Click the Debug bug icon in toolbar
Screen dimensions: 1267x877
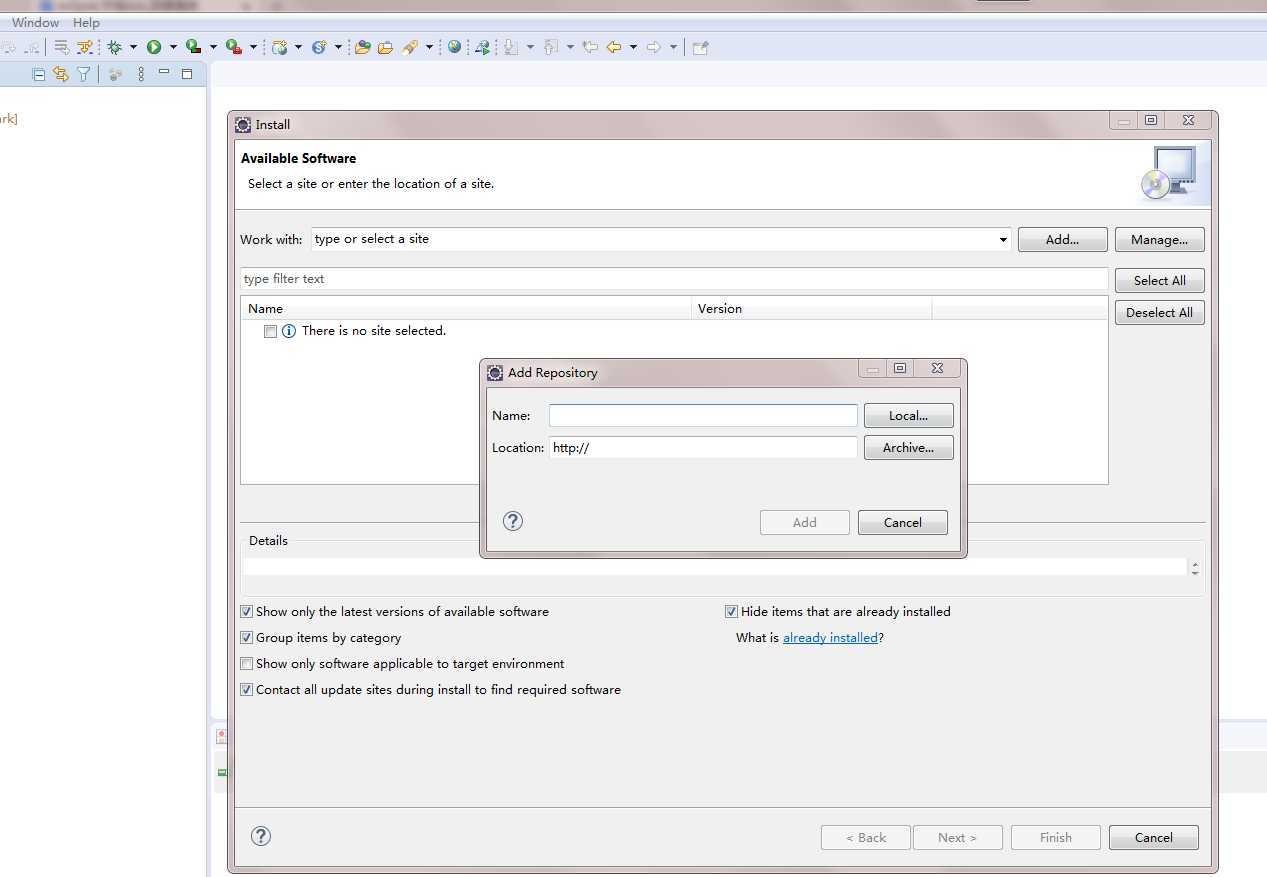click(115, 47)
